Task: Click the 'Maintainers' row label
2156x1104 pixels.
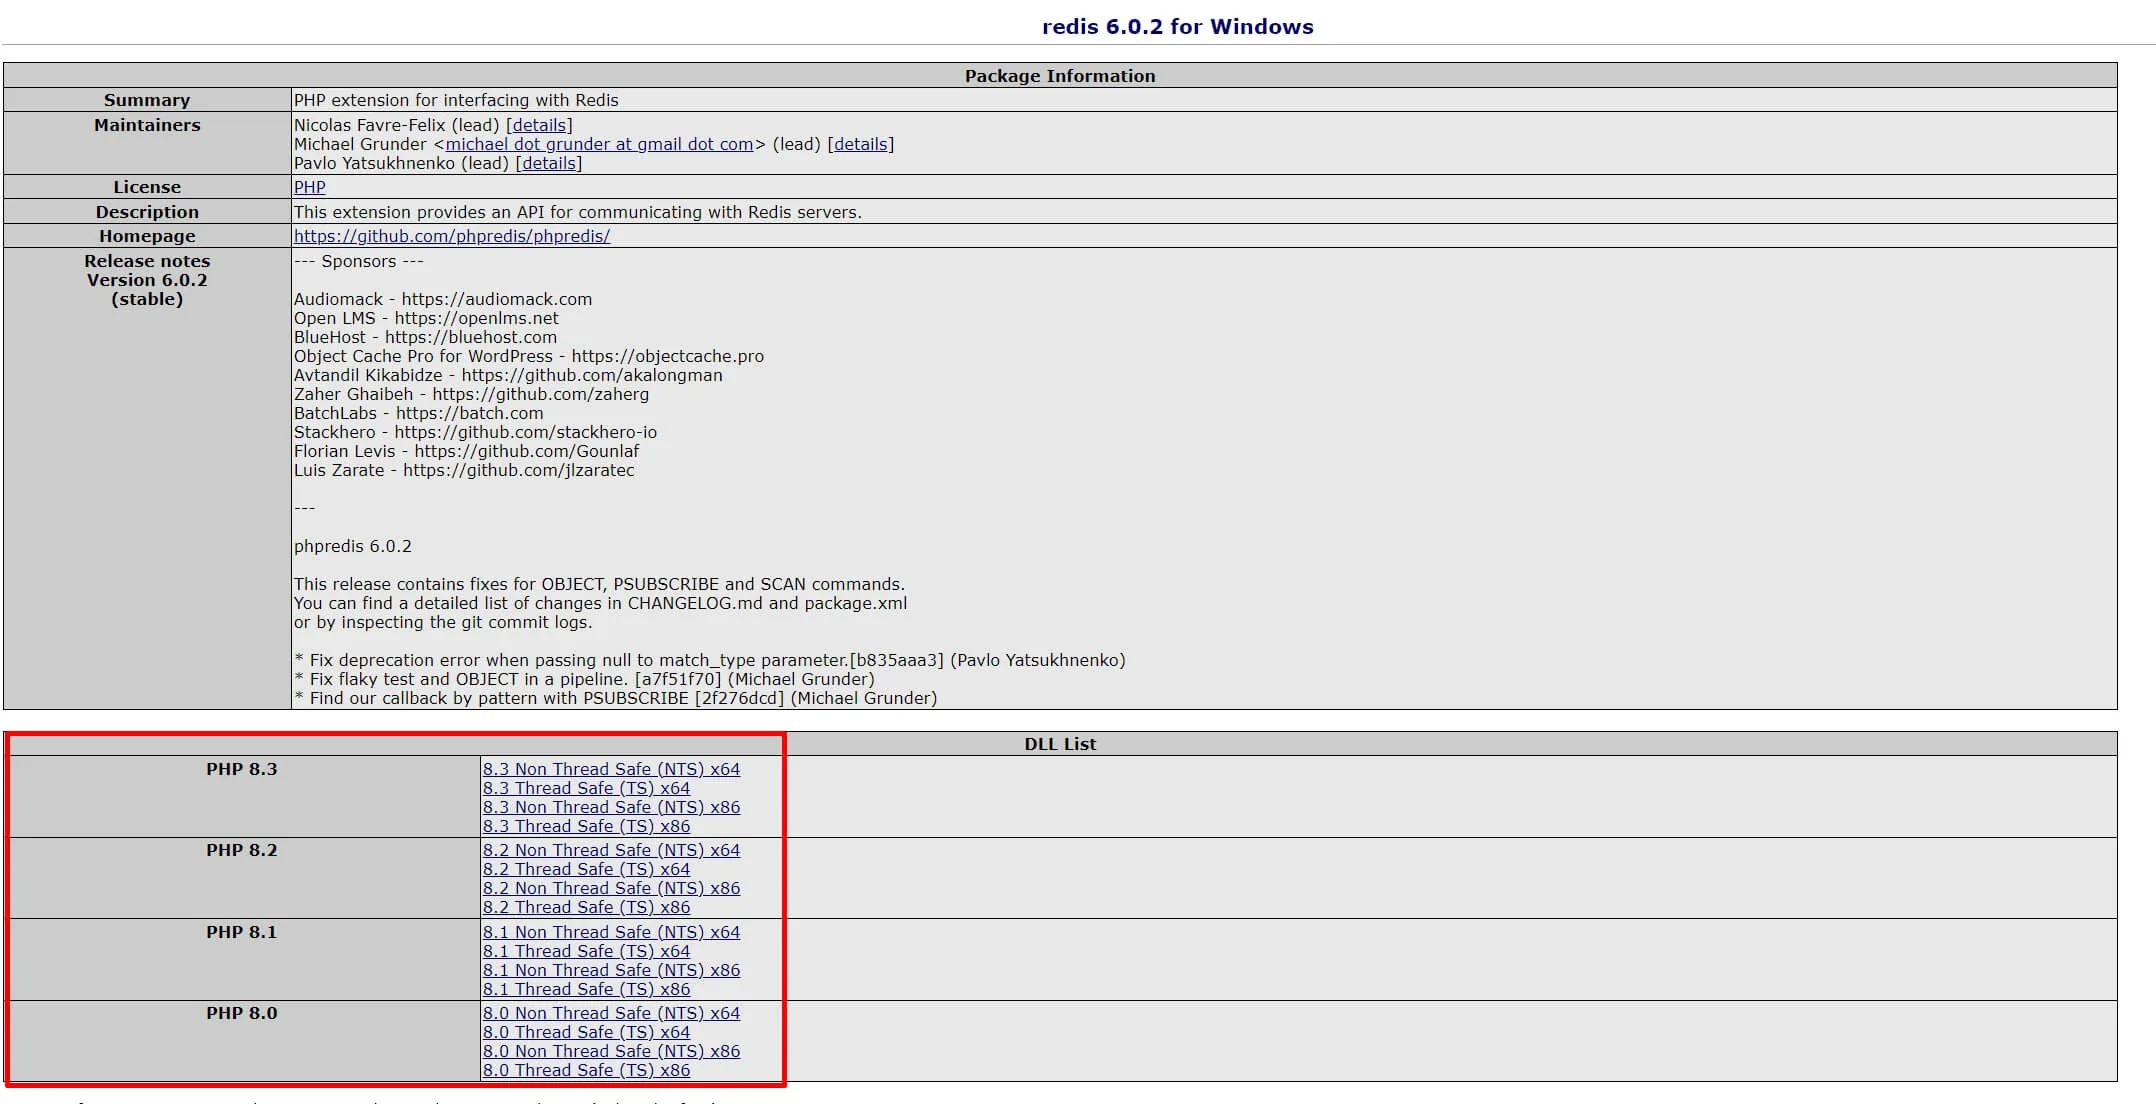Action: [x=147, y=125]
